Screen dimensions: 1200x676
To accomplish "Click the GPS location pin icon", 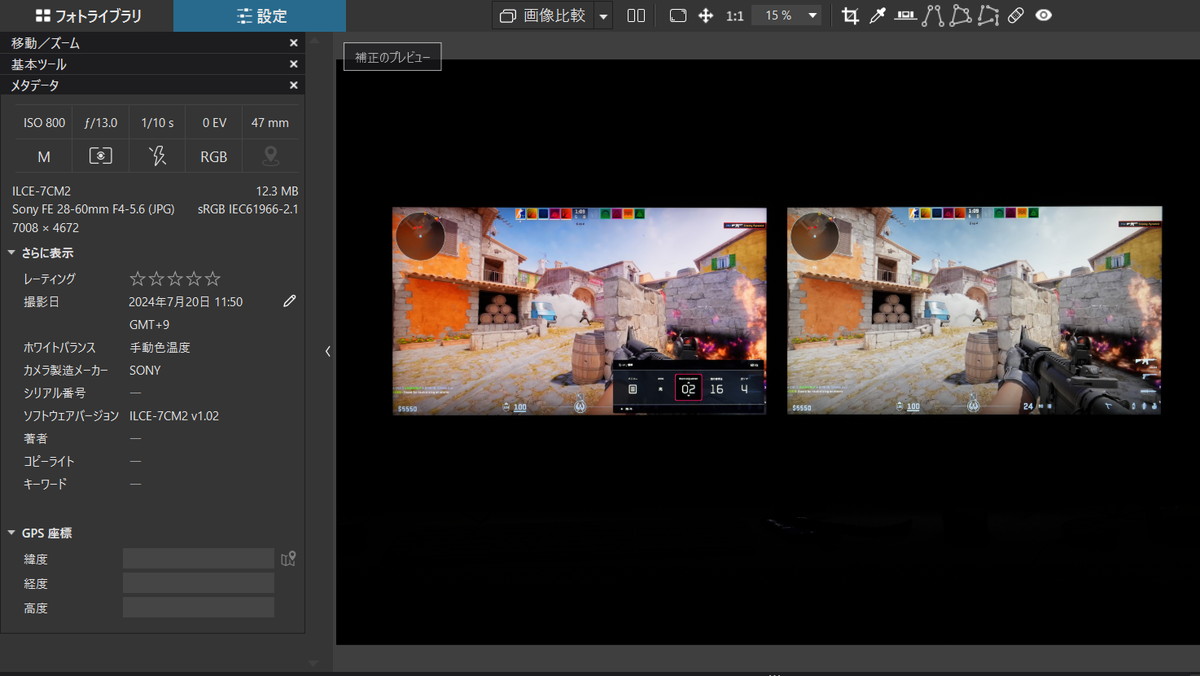I will (x=270, y=156).
